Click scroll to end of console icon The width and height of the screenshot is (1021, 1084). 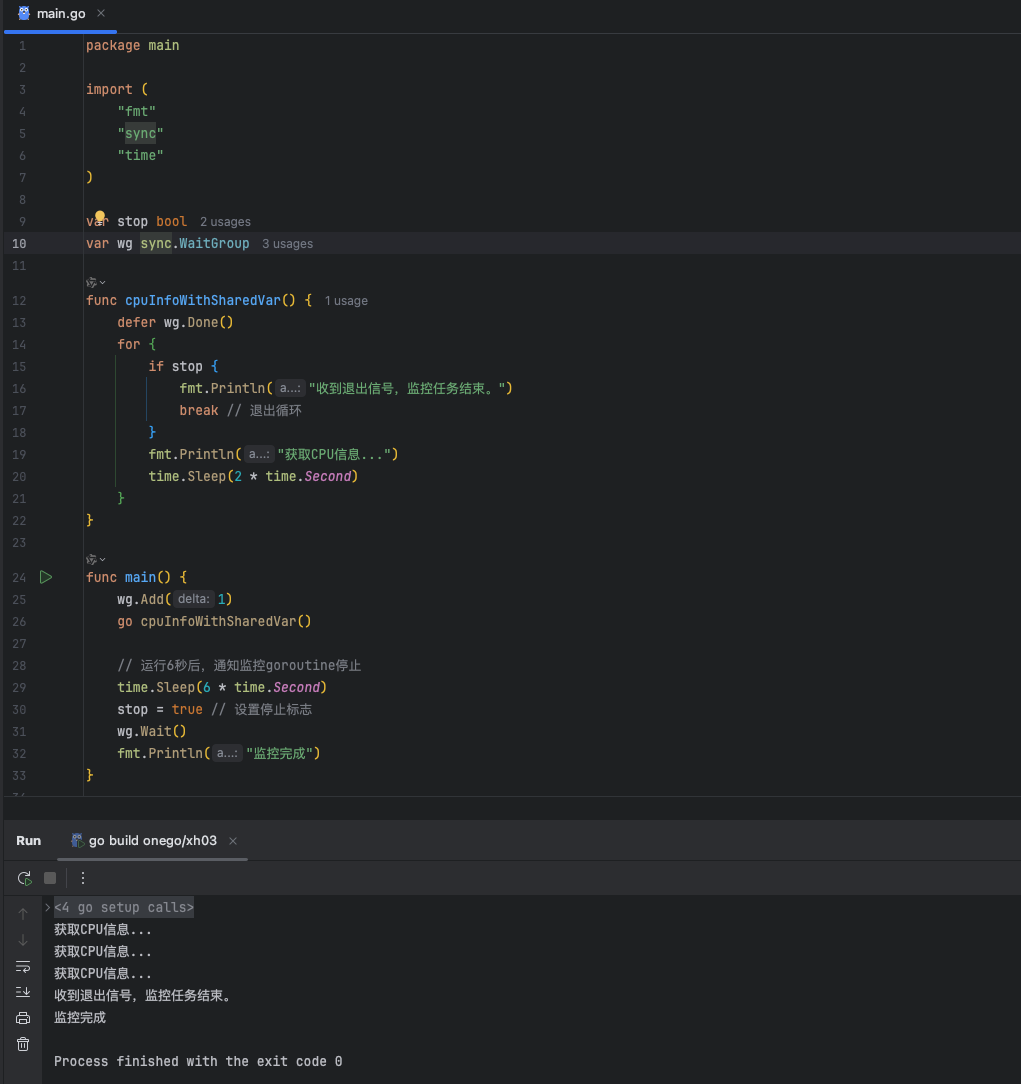[x=23, y=992]
